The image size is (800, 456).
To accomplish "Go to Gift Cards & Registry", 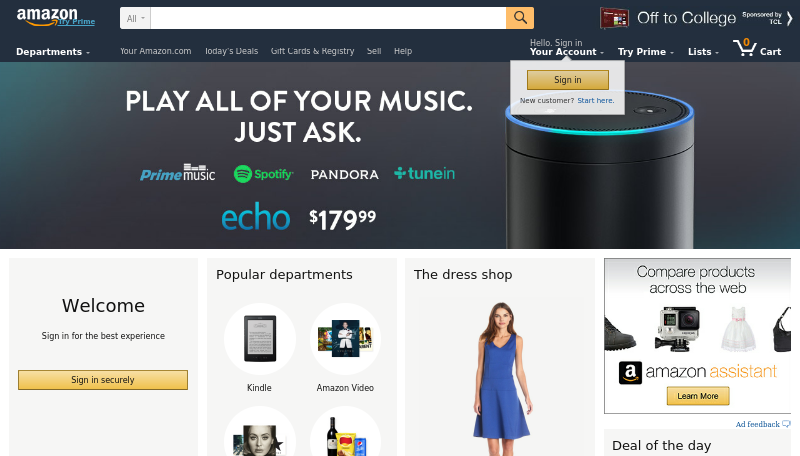I will [312, 51].
